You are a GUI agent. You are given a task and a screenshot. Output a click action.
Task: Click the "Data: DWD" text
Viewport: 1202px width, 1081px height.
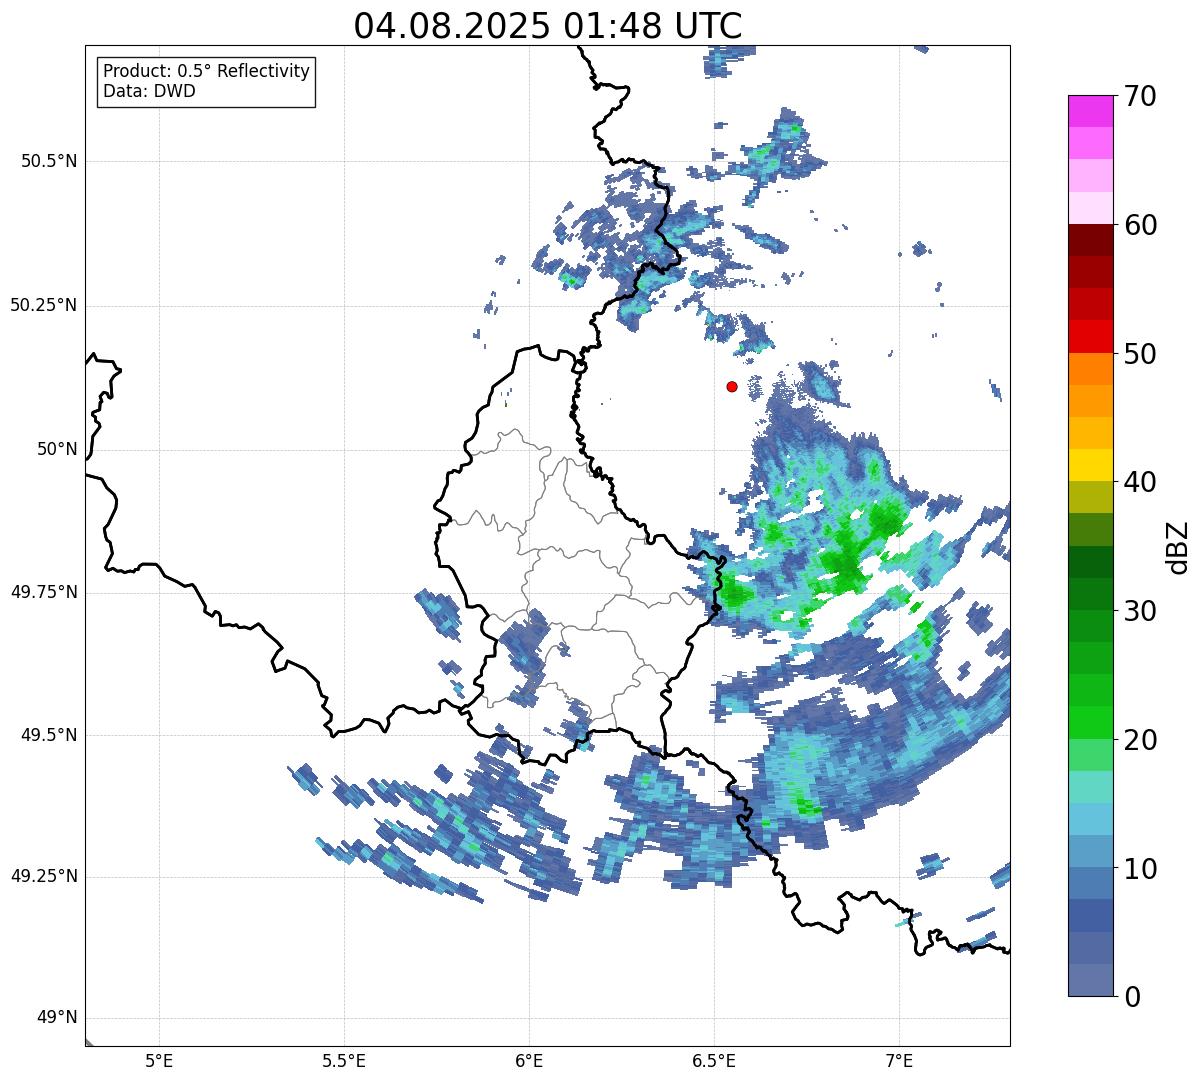pyautogui.click(x=149, y=91)
